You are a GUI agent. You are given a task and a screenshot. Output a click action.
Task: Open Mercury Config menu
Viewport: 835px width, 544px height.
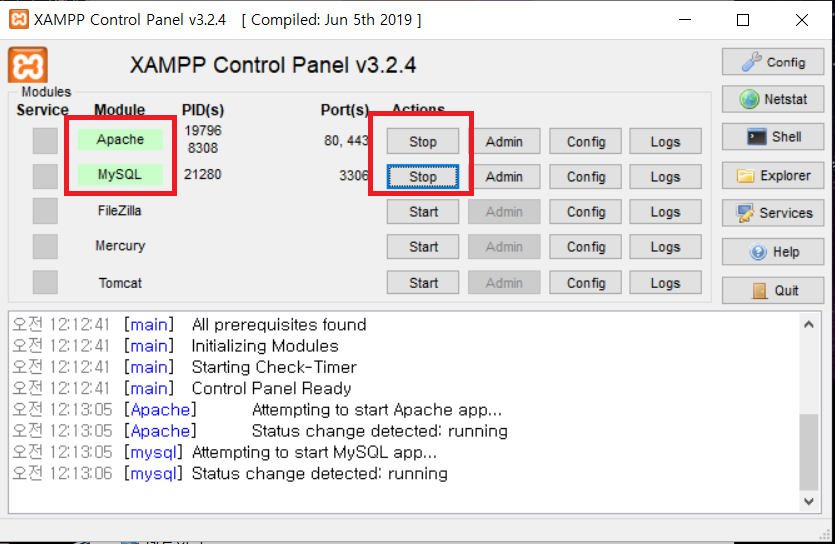click(586, 247)
